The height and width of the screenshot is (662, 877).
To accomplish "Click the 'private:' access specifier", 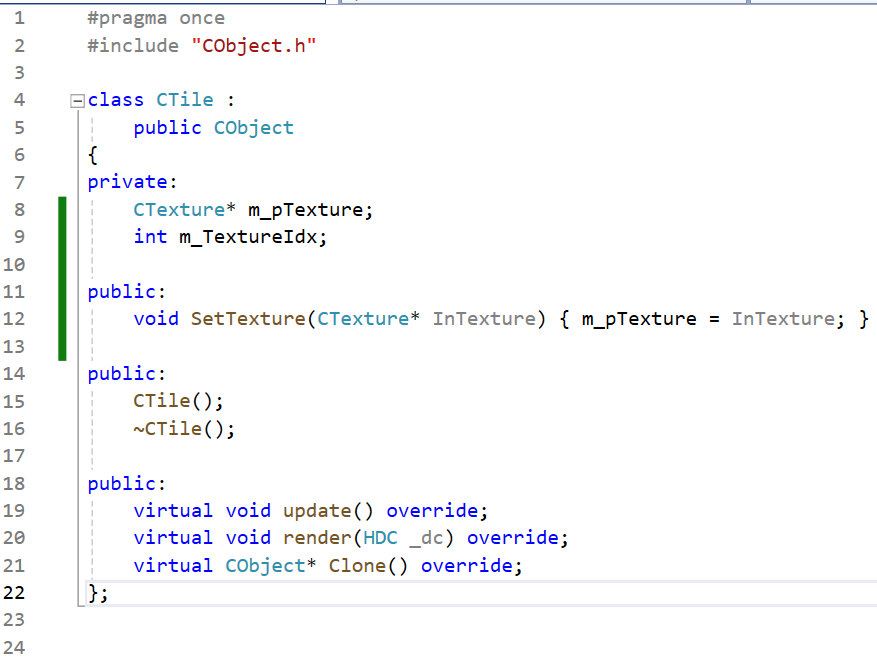I will coord(132,182).
